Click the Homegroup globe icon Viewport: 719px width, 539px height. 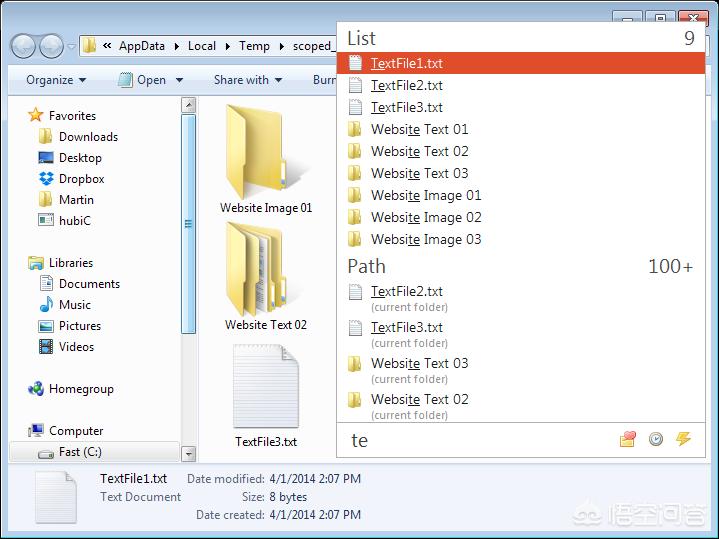[36, 389]
